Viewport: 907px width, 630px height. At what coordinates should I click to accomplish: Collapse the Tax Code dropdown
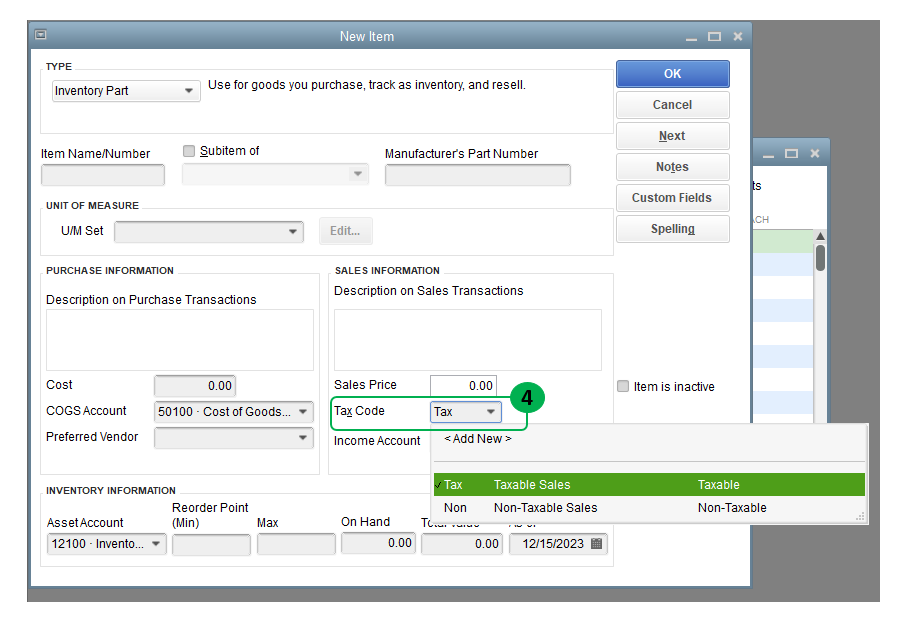(x=491, y=411)
